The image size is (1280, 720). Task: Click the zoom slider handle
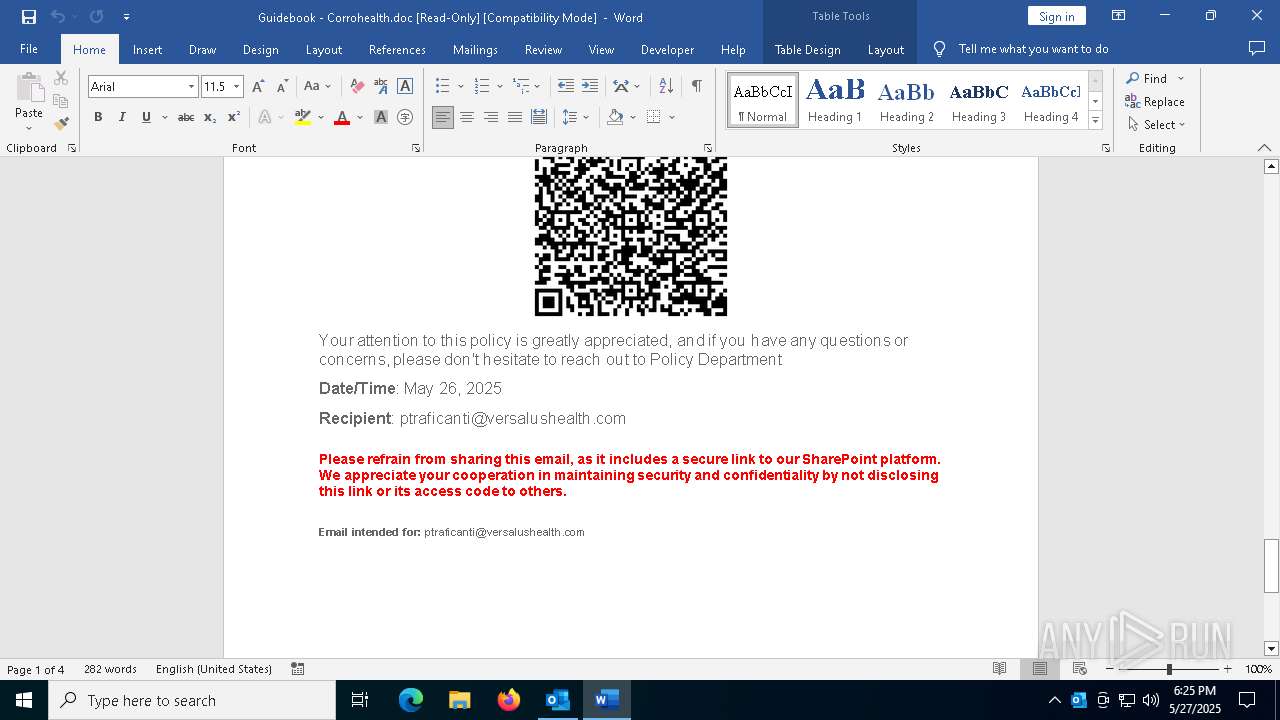pos(1169,669)
